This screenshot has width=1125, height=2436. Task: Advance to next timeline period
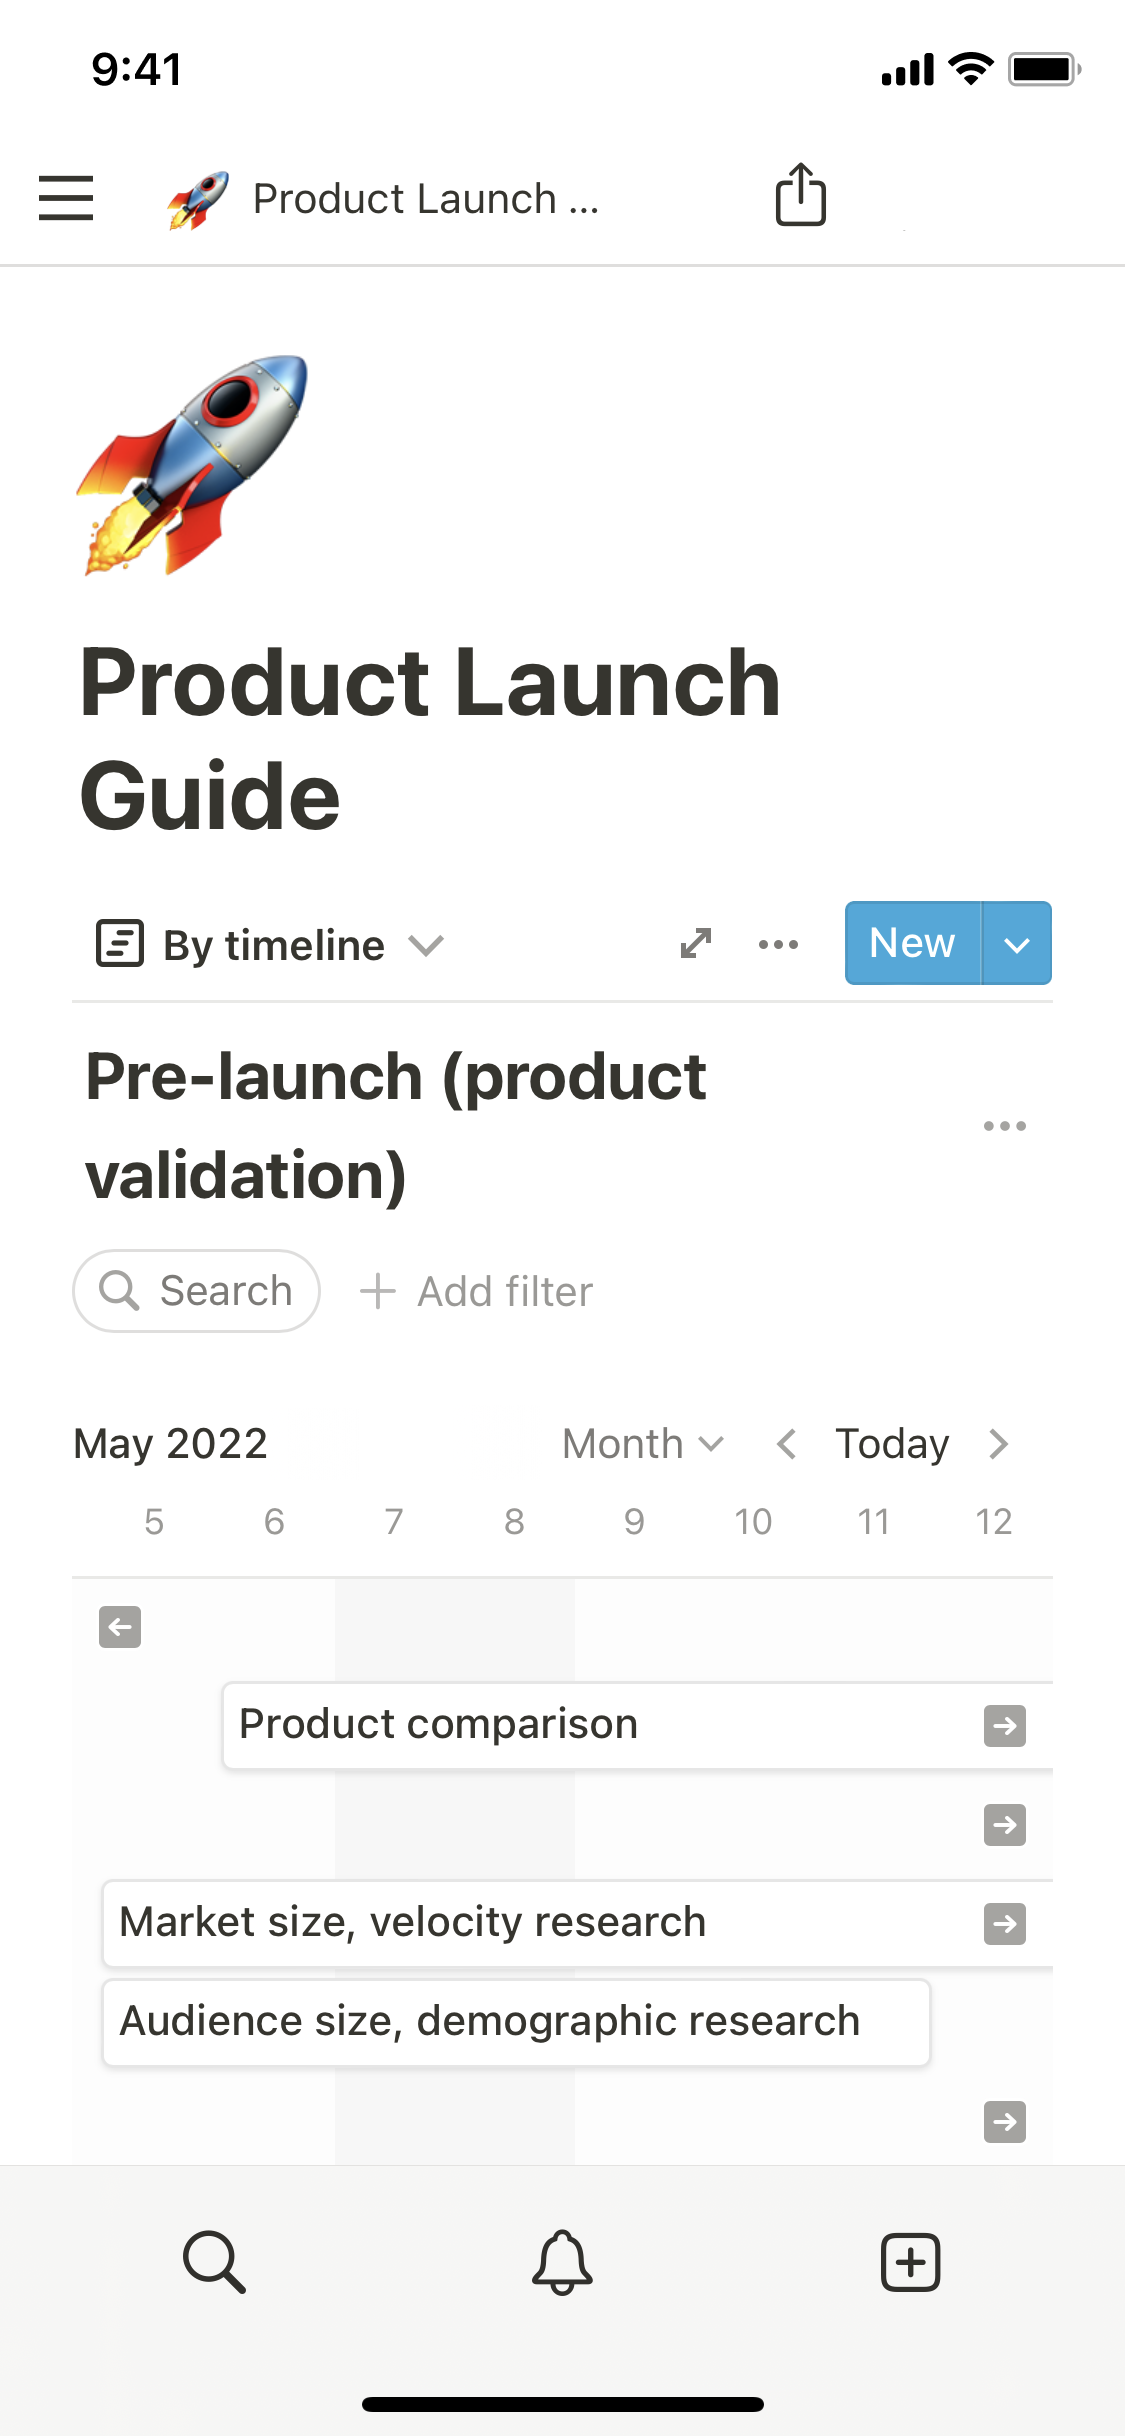[x=998, y=1444]
